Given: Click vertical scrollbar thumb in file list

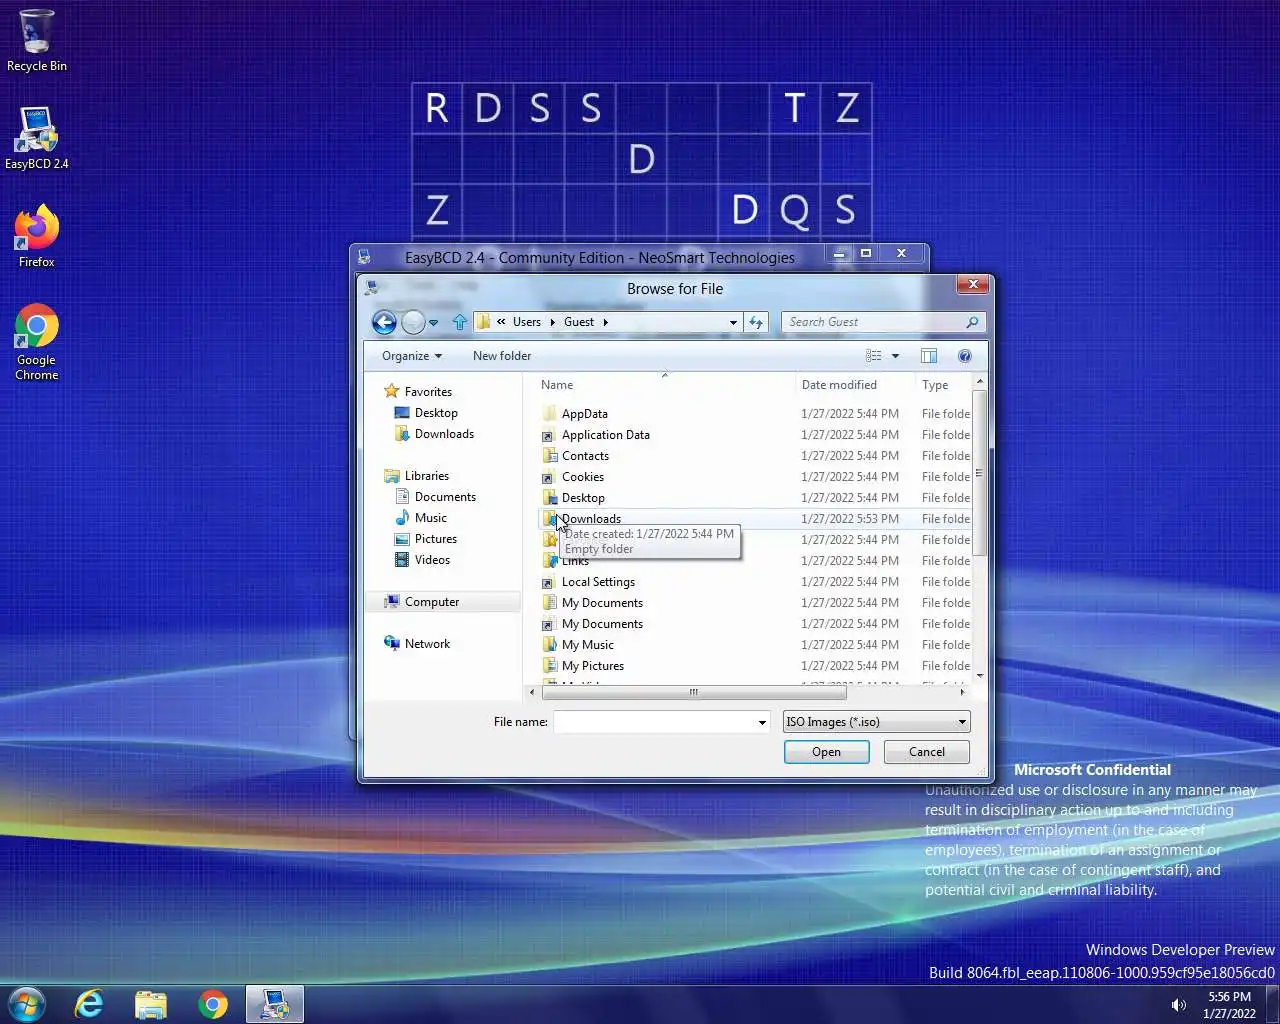Looking at the screenshot, I should [x=980, y=473].
